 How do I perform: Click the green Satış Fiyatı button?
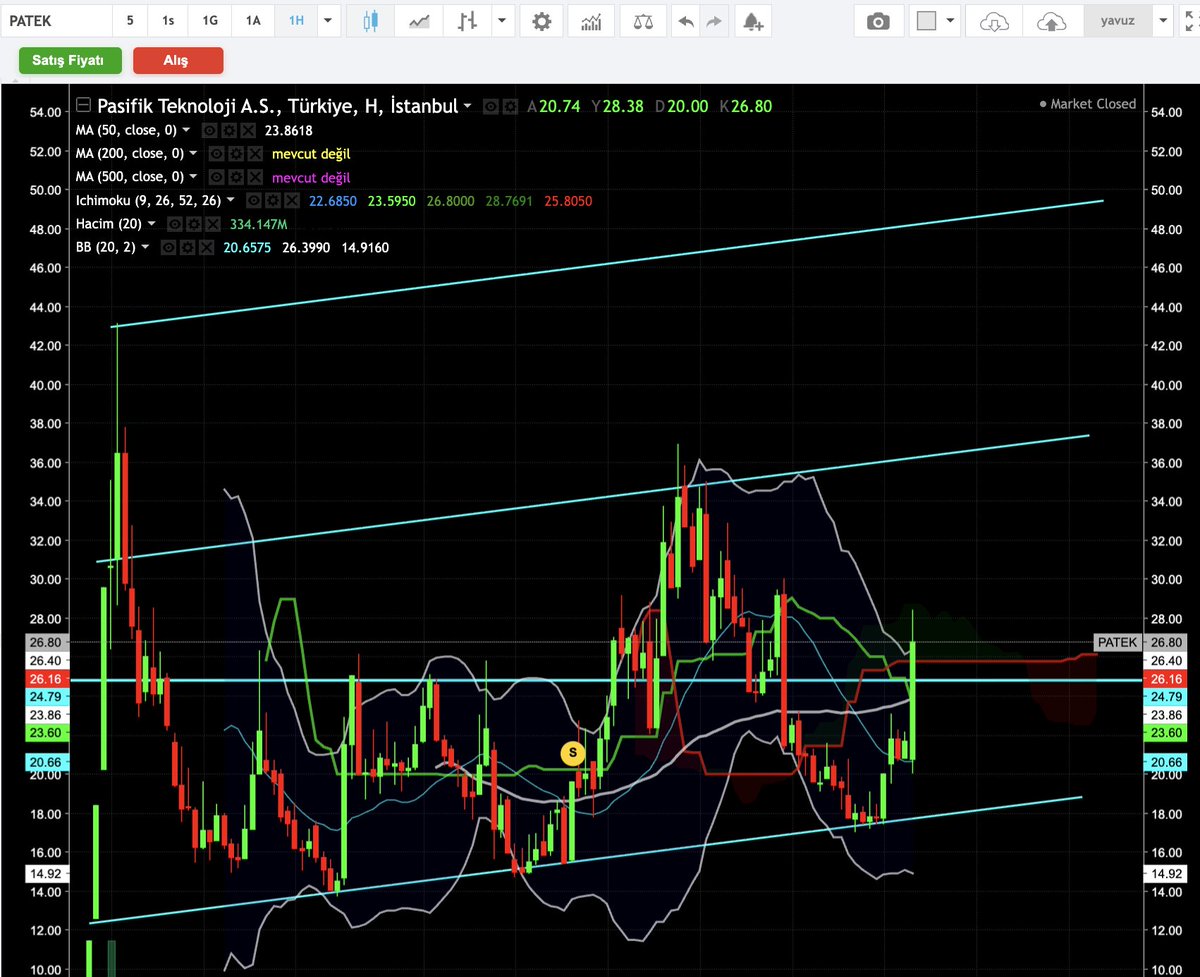(69, 61)
